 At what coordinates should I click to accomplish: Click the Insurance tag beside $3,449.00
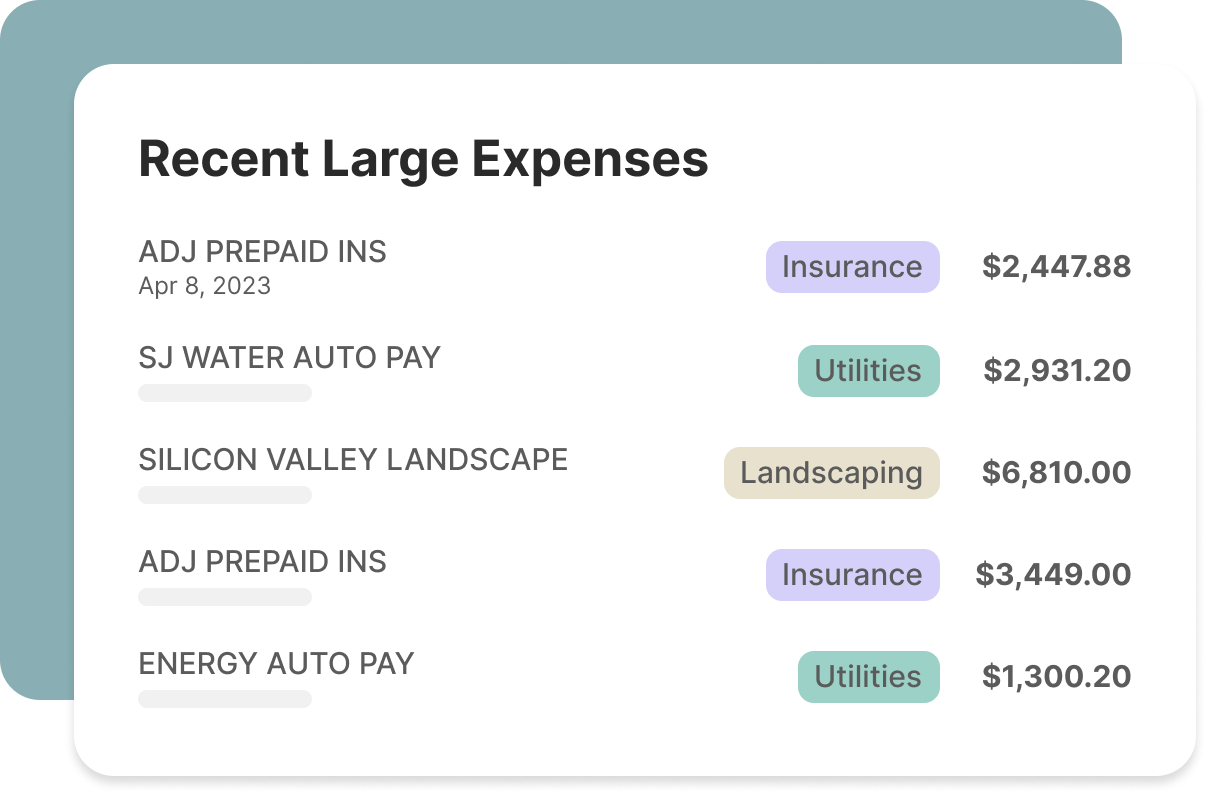pyautogui.click(x=852, y=575)
